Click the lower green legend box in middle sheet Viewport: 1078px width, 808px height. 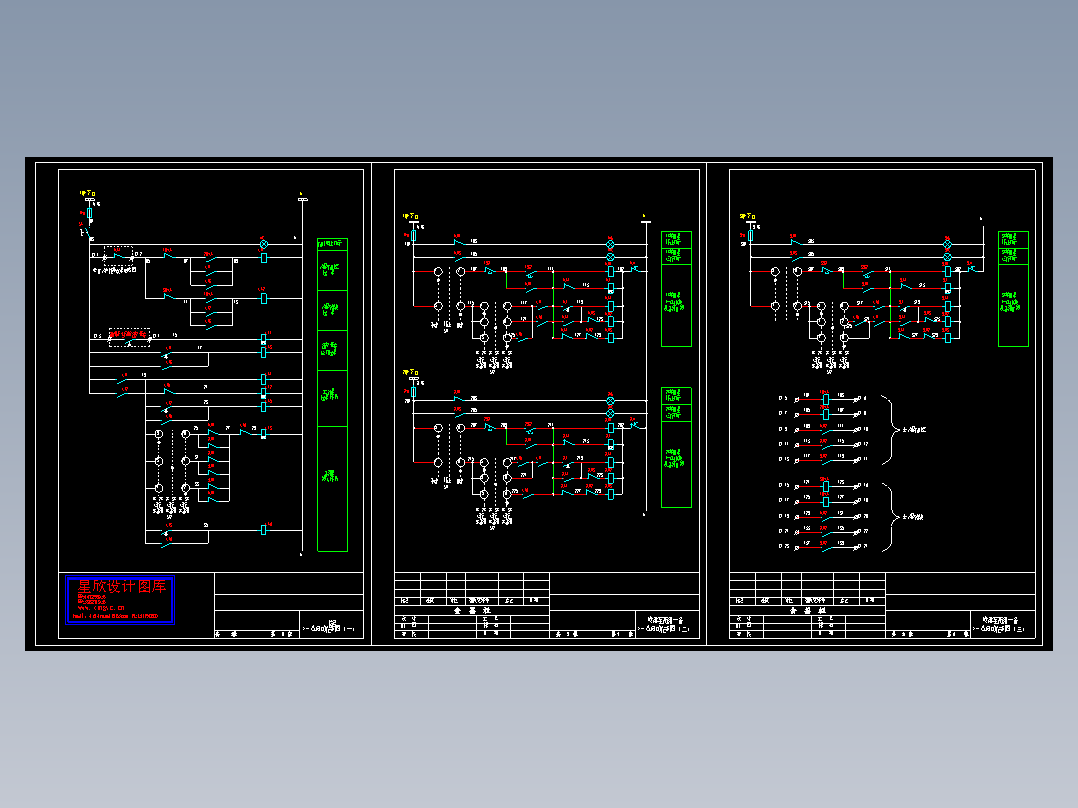(676, 448)
